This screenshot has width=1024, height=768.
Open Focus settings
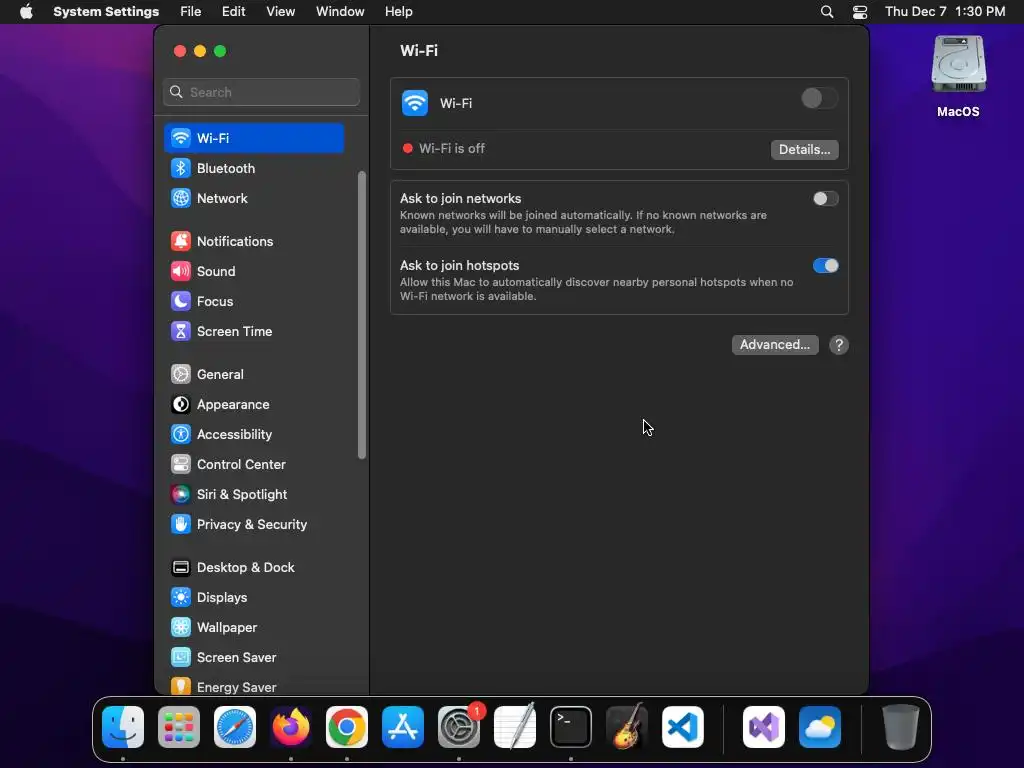[x=254, y=301]
